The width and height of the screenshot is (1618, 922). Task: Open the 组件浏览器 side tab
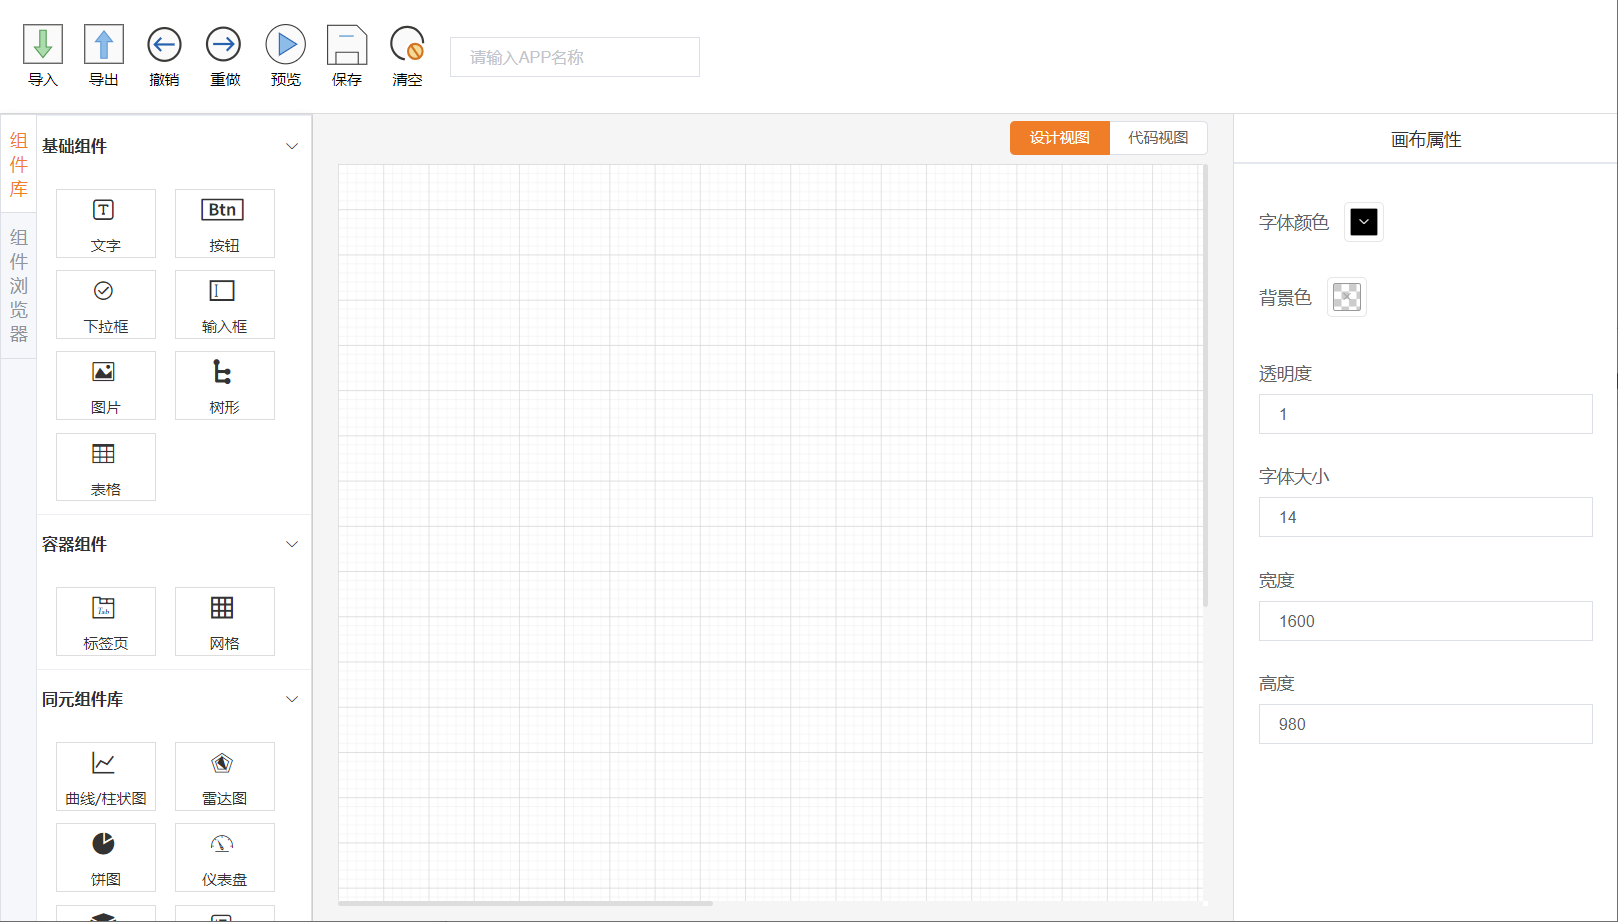coord(19,286)
